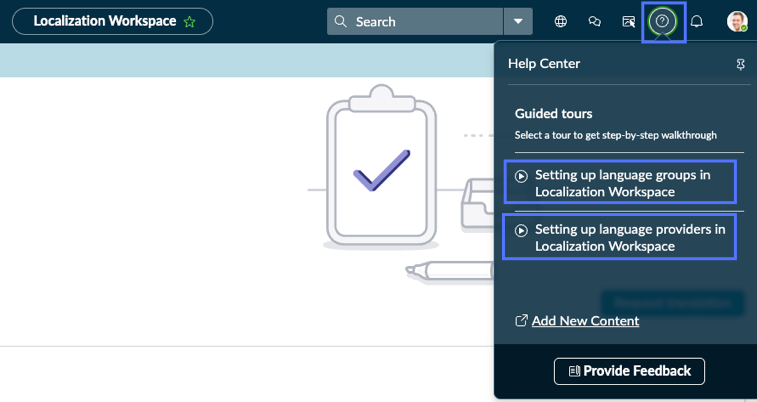Screen dimensions: 757x402
Task: Open the user profile avatar
Action: tap(737, 21)
